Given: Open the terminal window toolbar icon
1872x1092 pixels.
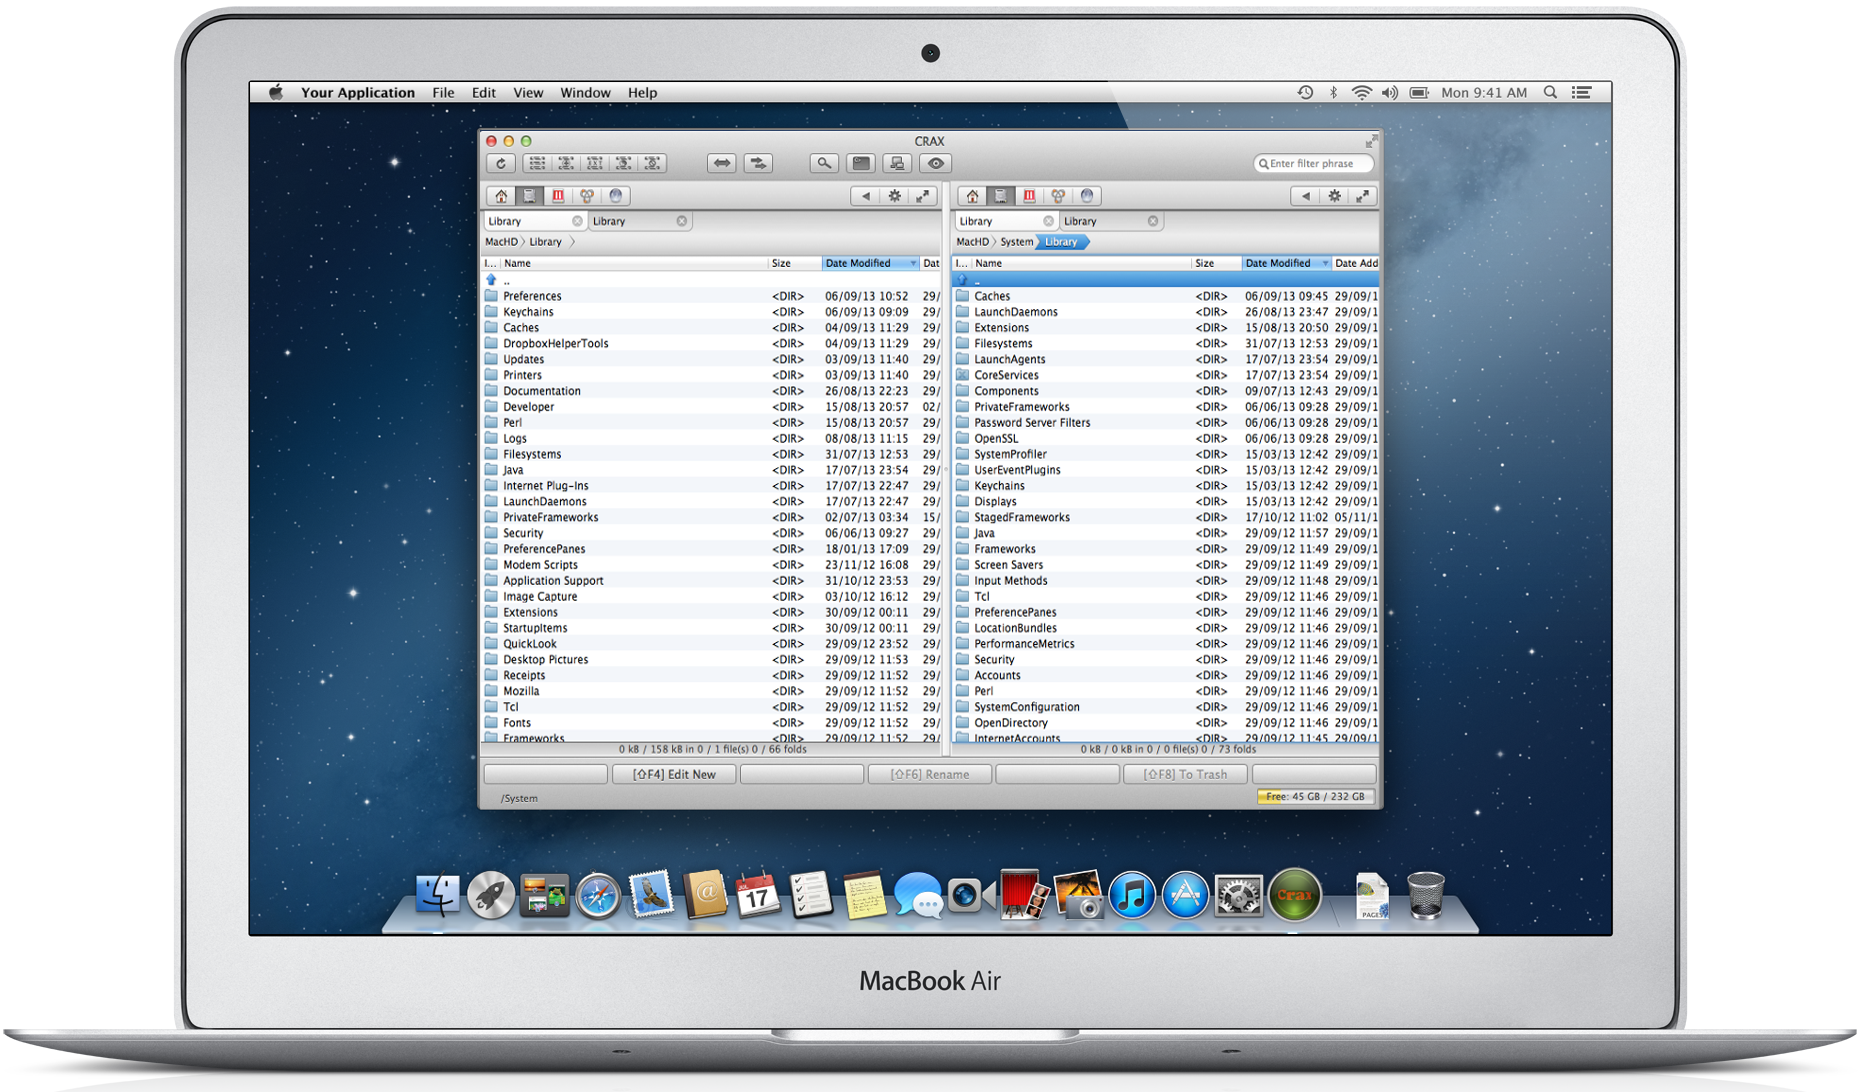Looking at the screenshot, I should (861, 163).
